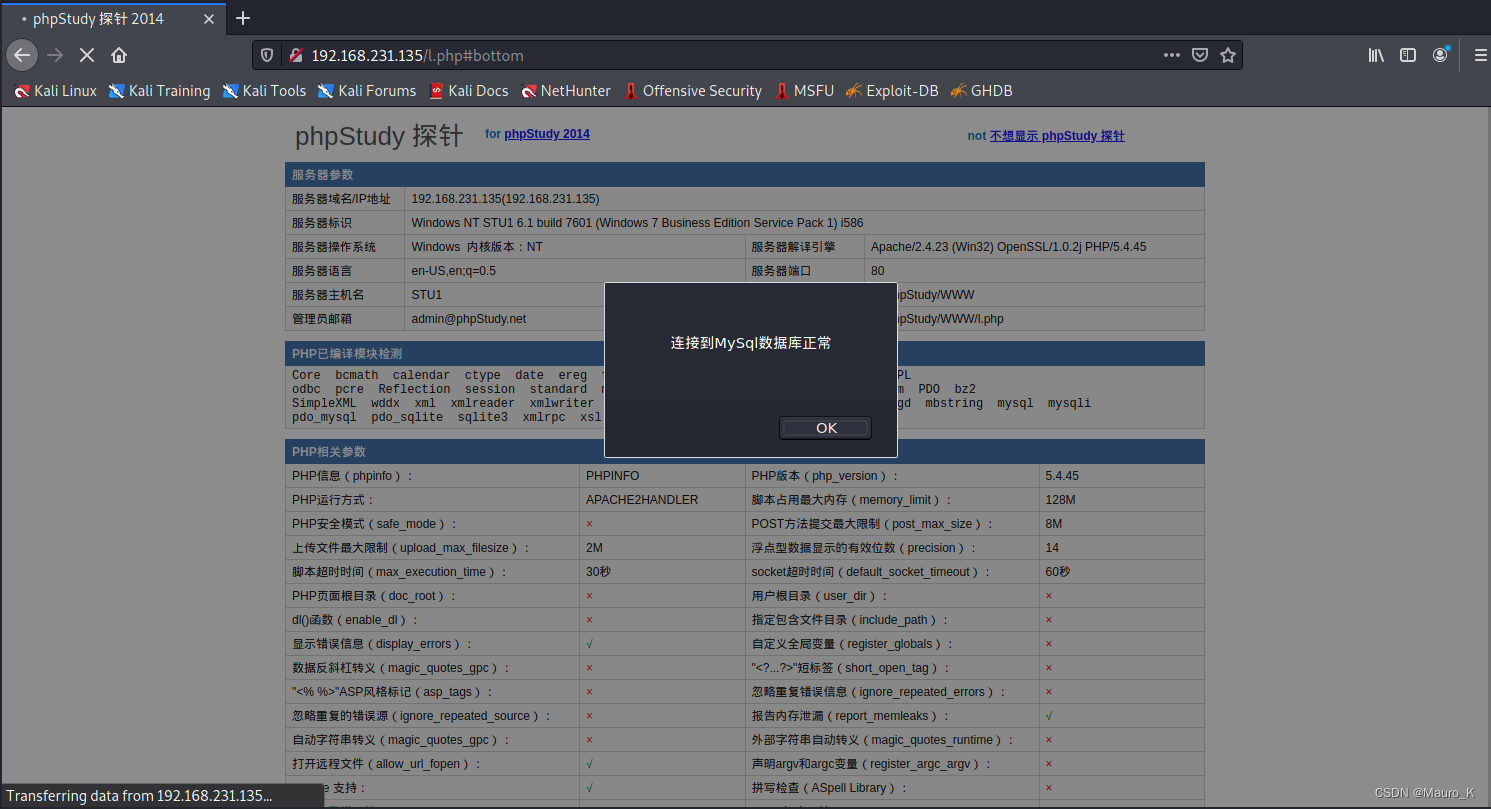Open the Exploit-DB bookmark
Screen dimensions: 1491x809
click(892, 91)
